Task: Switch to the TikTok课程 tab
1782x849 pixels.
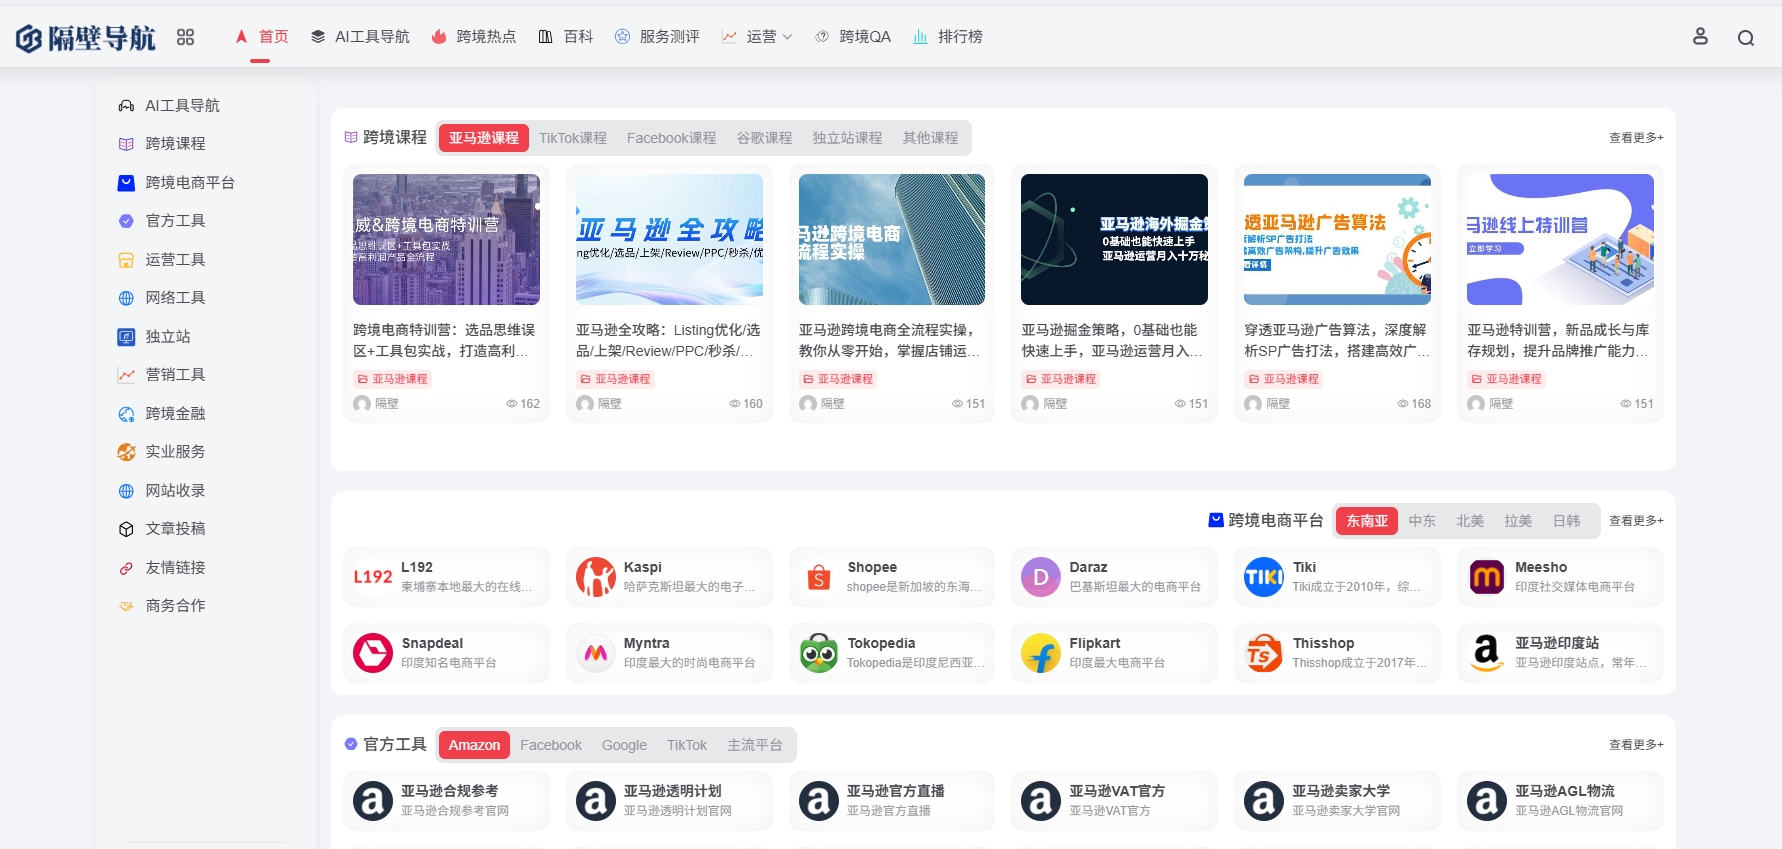Action: pos(573,138)
